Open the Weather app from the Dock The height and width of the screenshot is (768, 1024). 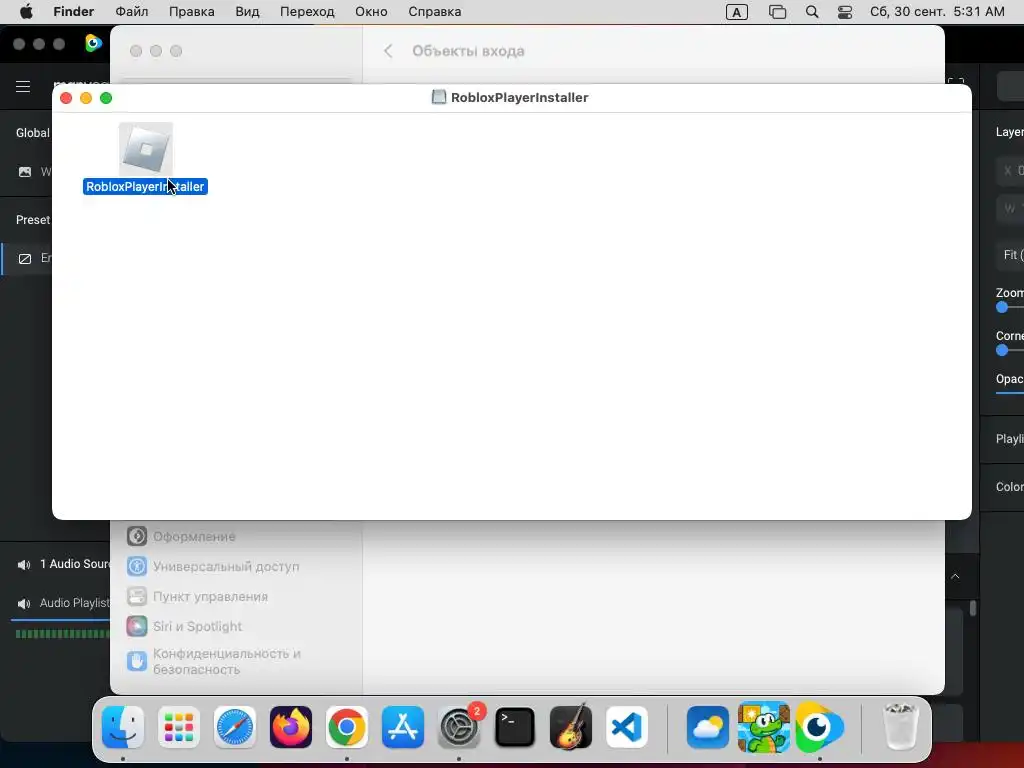708,727
